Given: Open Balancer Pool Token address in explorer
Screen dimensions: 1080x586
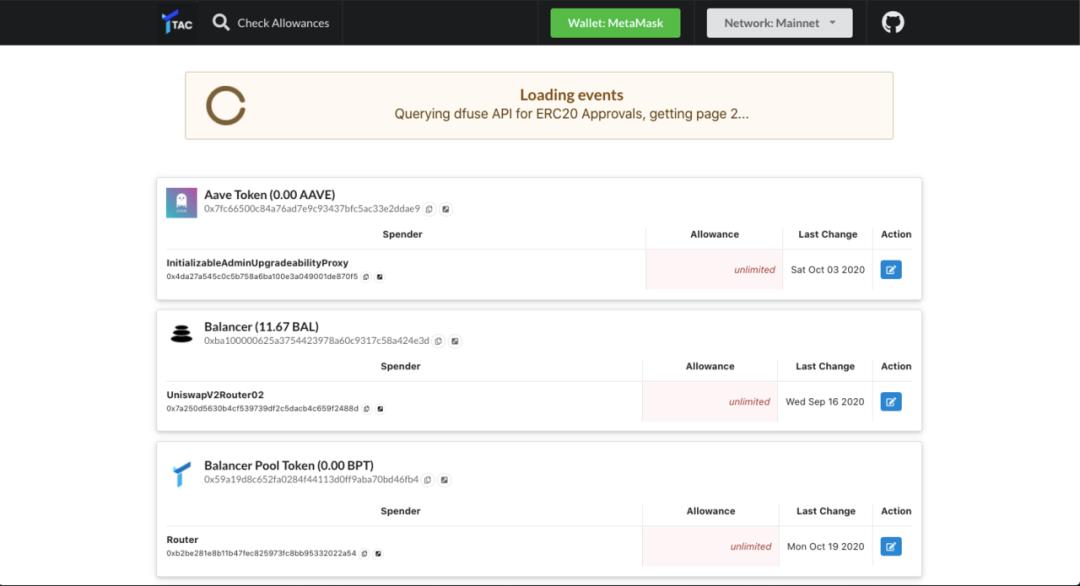Looking at the screenshot, I should (x=444, y=480).
